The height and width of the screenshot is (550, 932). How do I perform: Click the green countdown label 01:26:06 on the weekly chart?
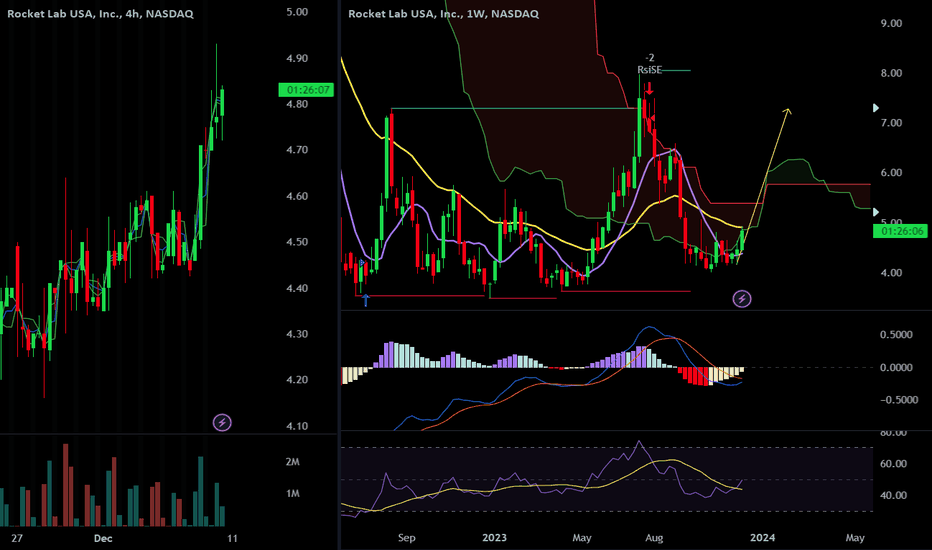(900, 231)
